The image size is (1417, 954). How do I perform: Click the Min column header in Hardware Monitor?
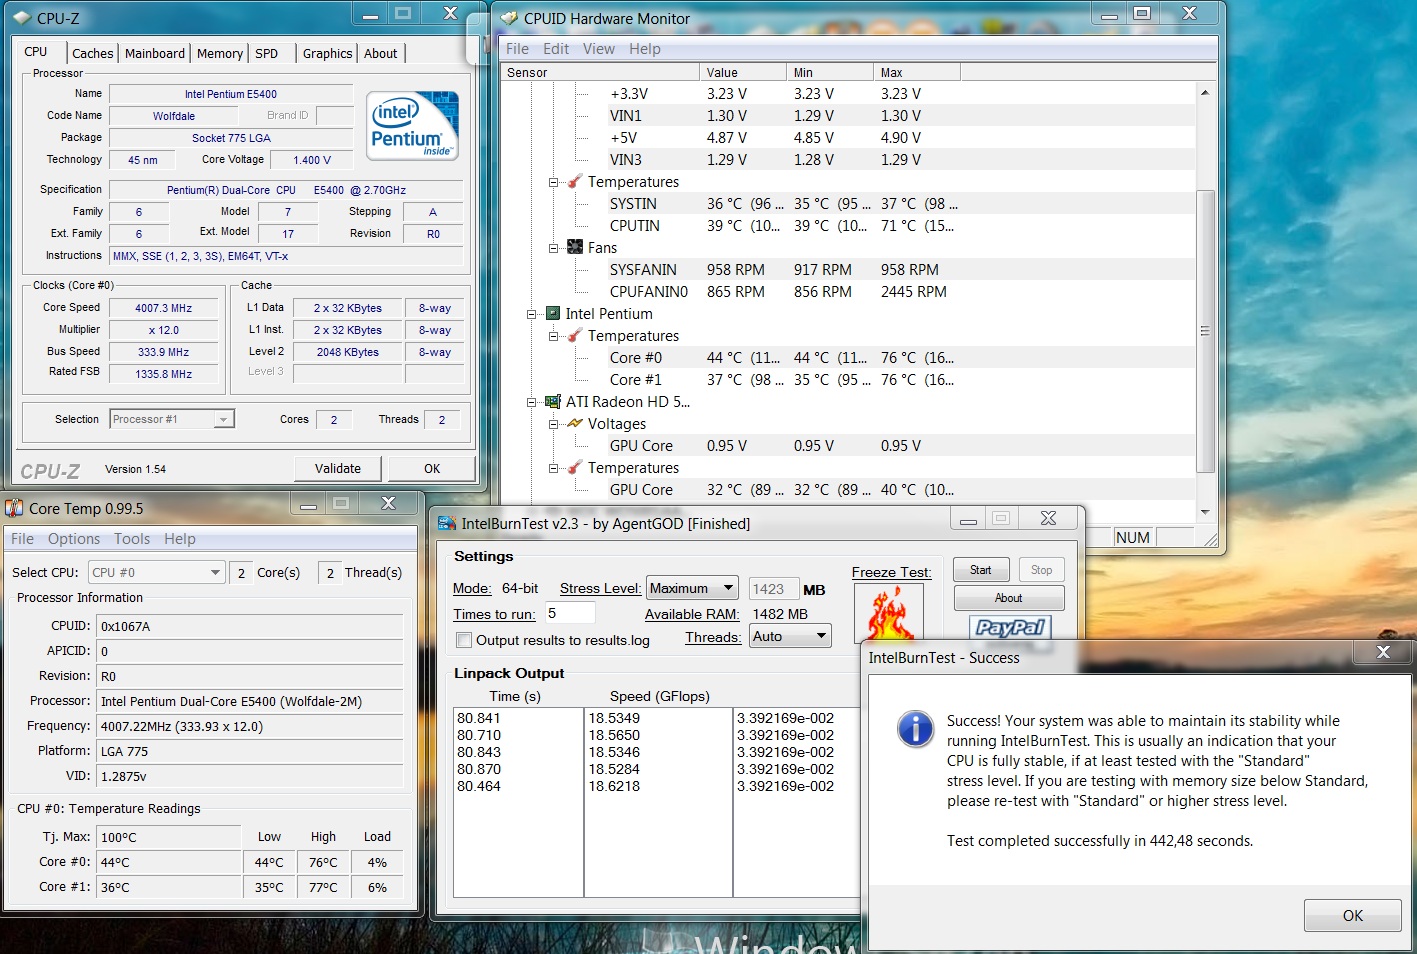(830, 72)
